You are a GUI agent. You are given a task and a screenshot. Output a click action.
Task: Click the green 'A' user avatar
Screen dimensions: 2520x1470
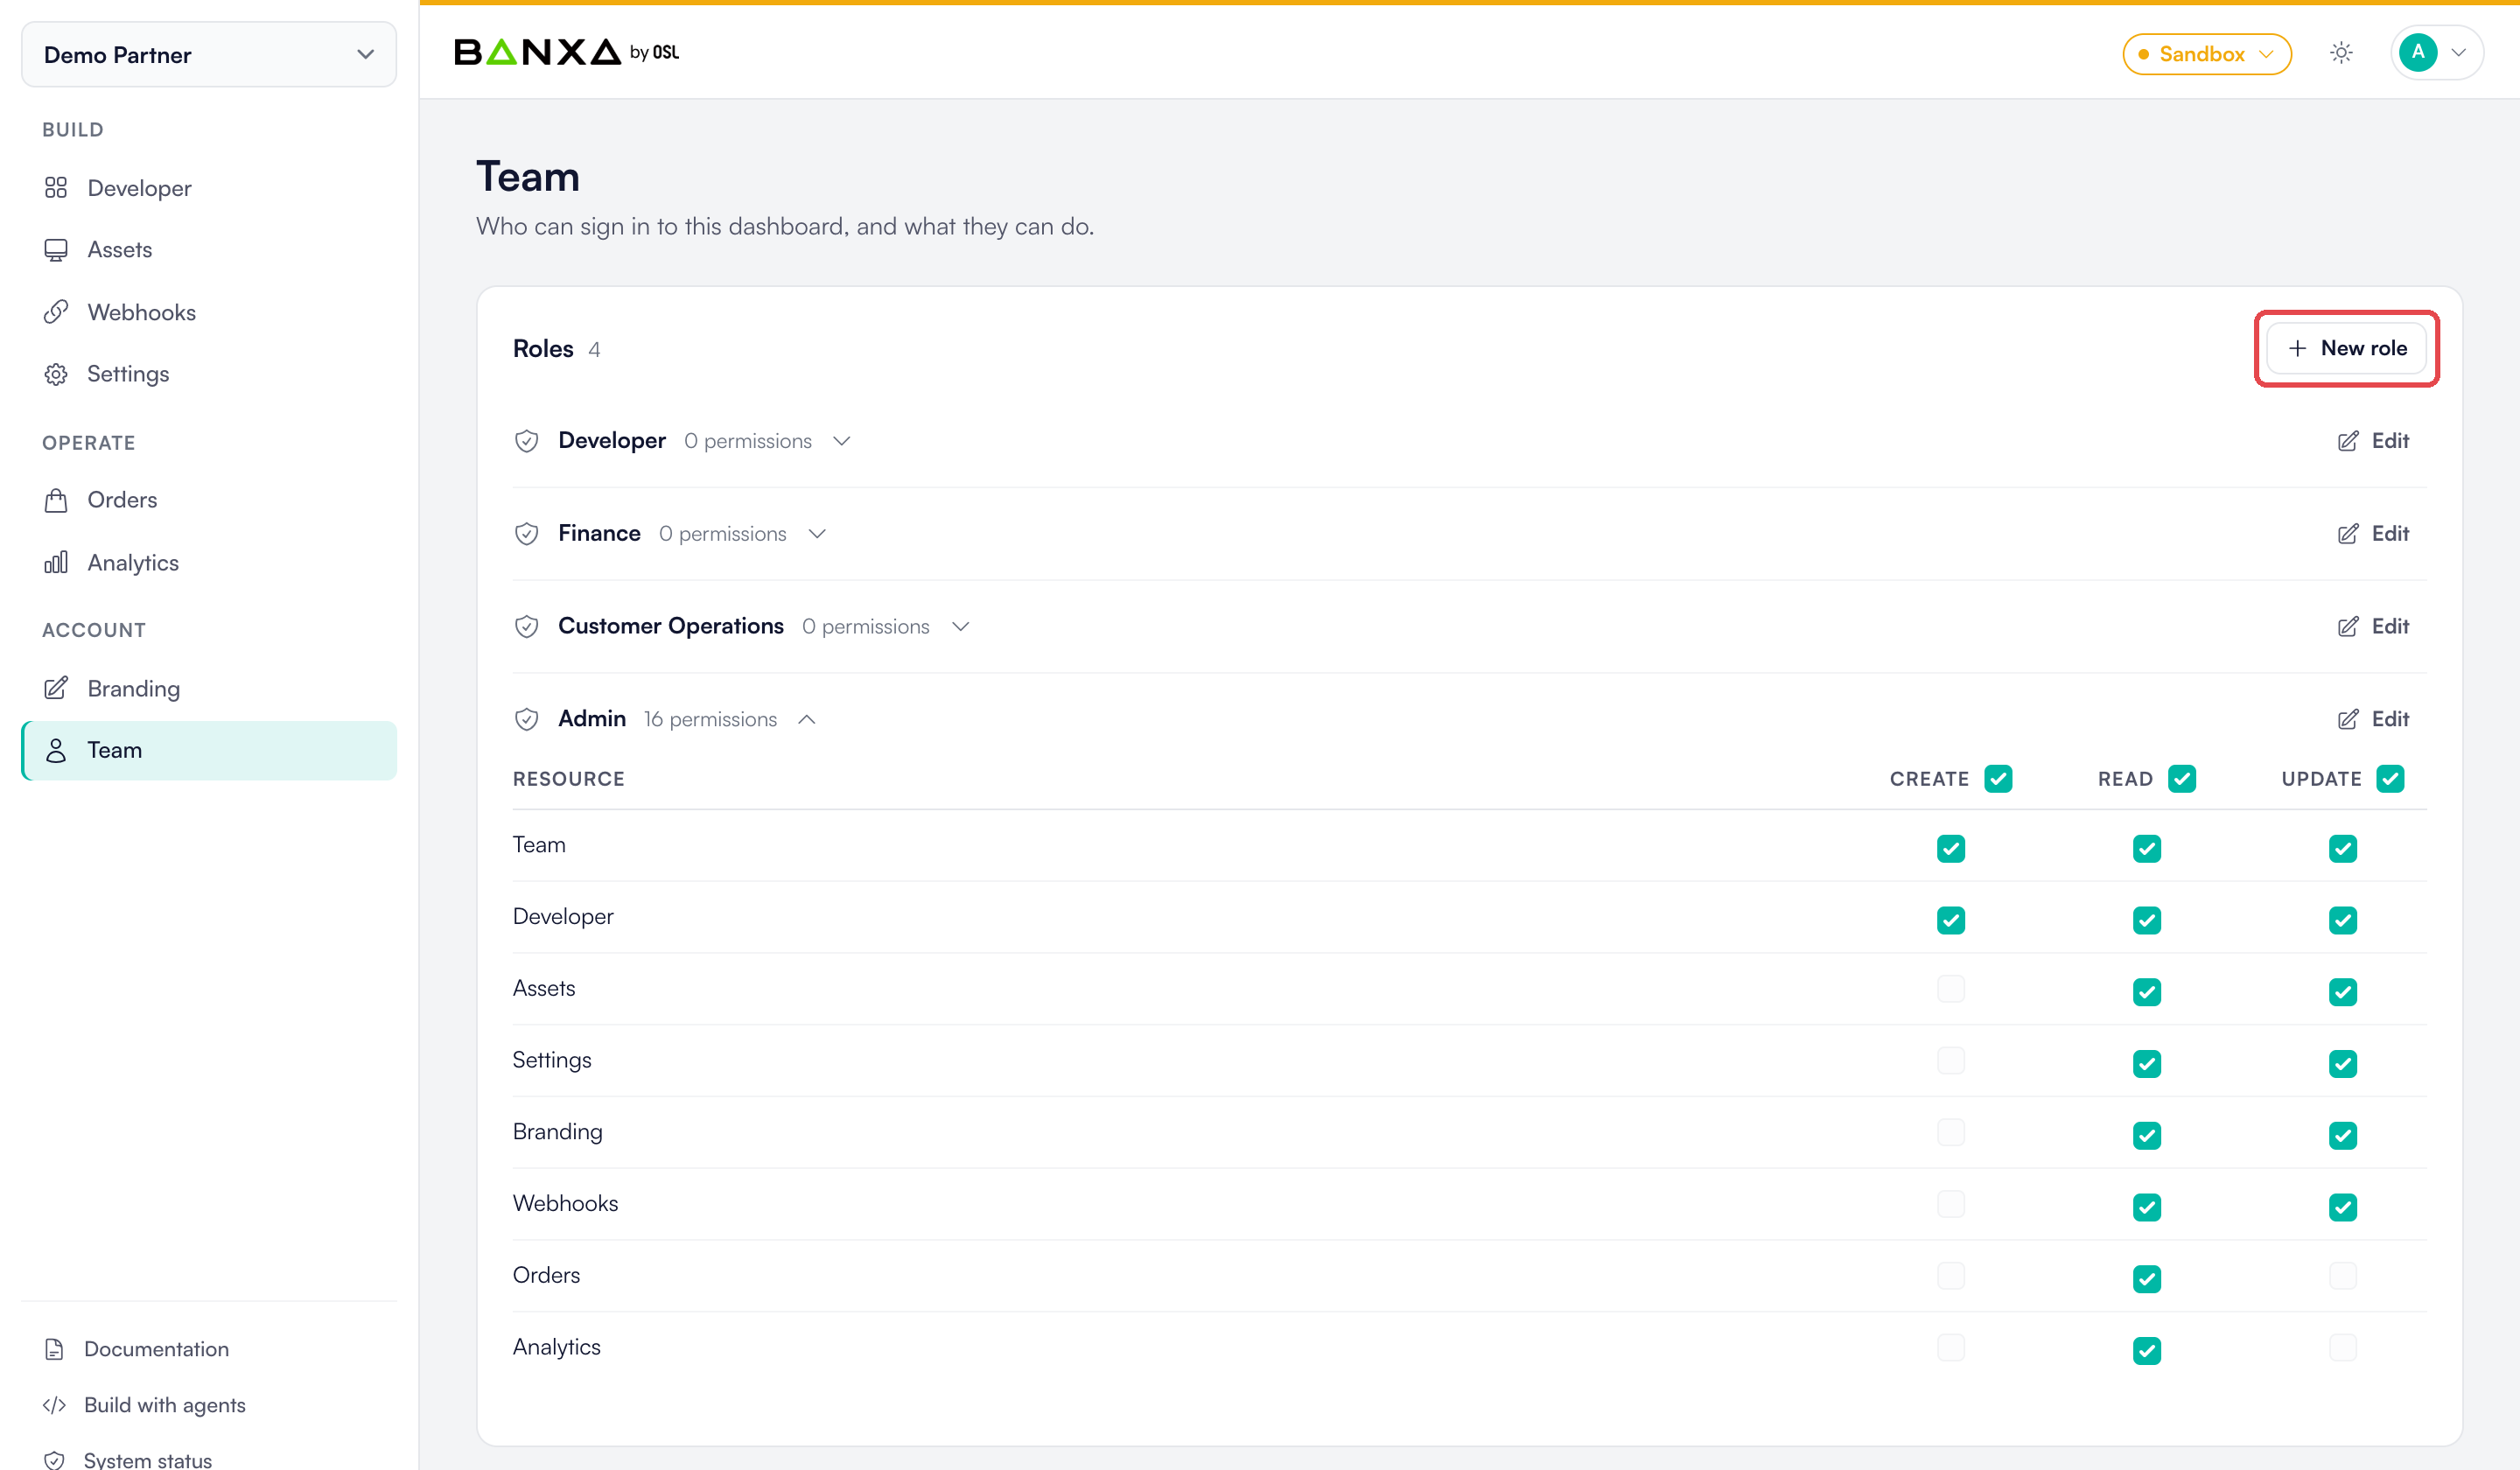pos(2418,52)
